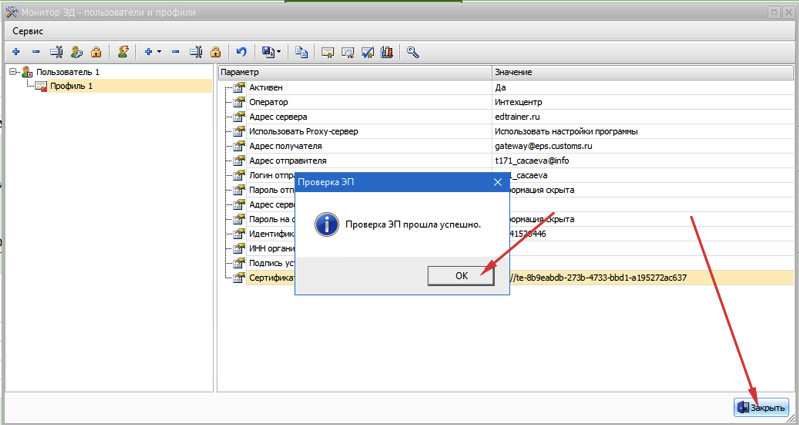Click the certificate with checkmark toolbar icon

pos(368,52)
